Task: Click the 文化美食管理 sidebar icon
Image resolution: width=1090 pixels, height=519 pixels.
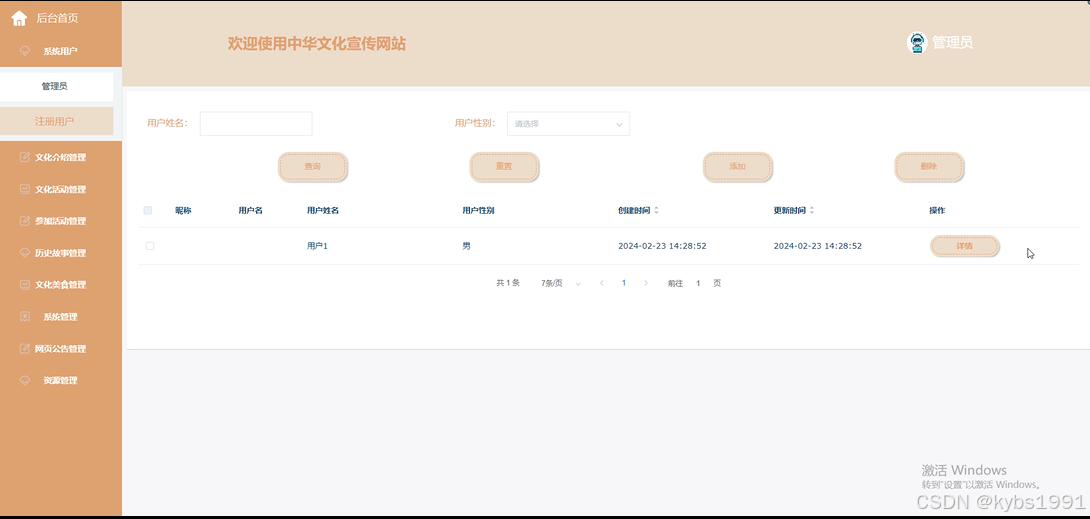Action: [25, 284]
